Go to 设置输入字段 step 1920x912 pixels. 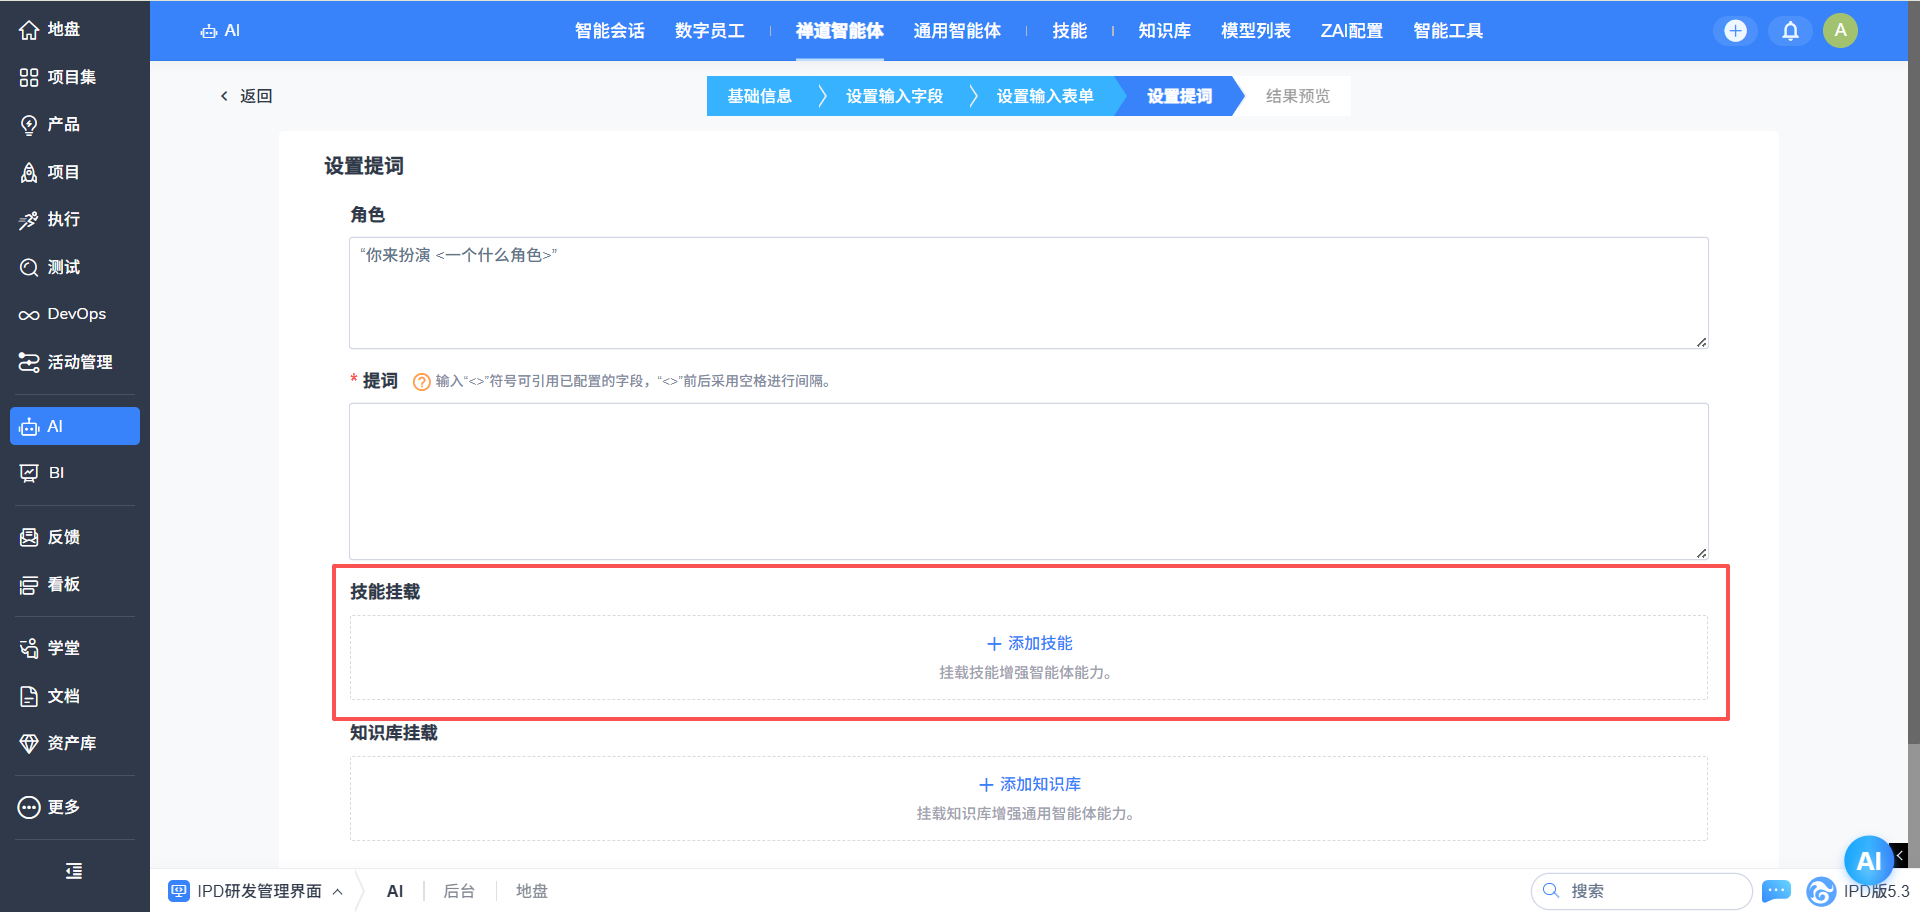click(895, 96)
